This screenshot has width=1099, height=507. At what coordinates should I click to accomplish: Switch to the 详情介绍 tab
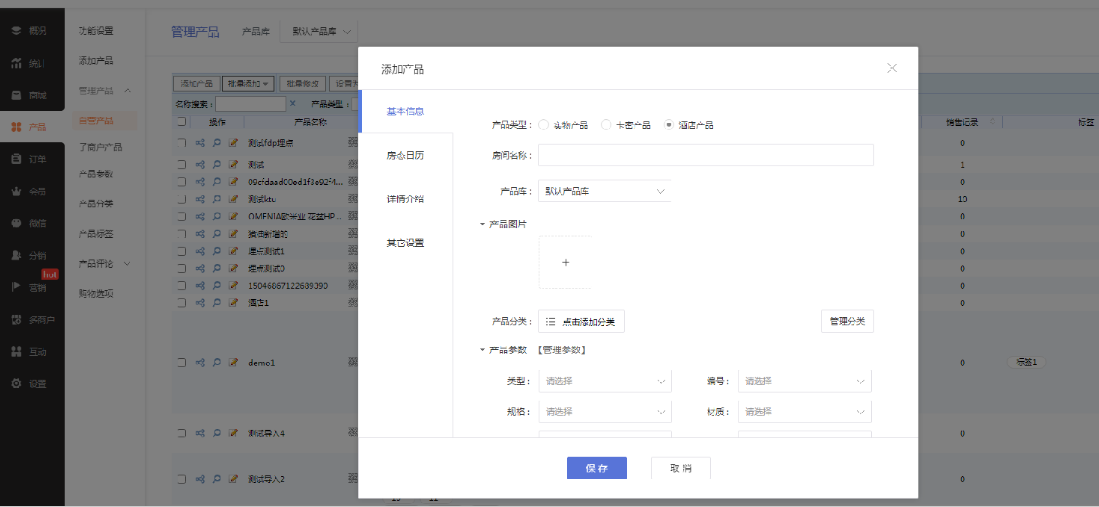pos(405,199)
